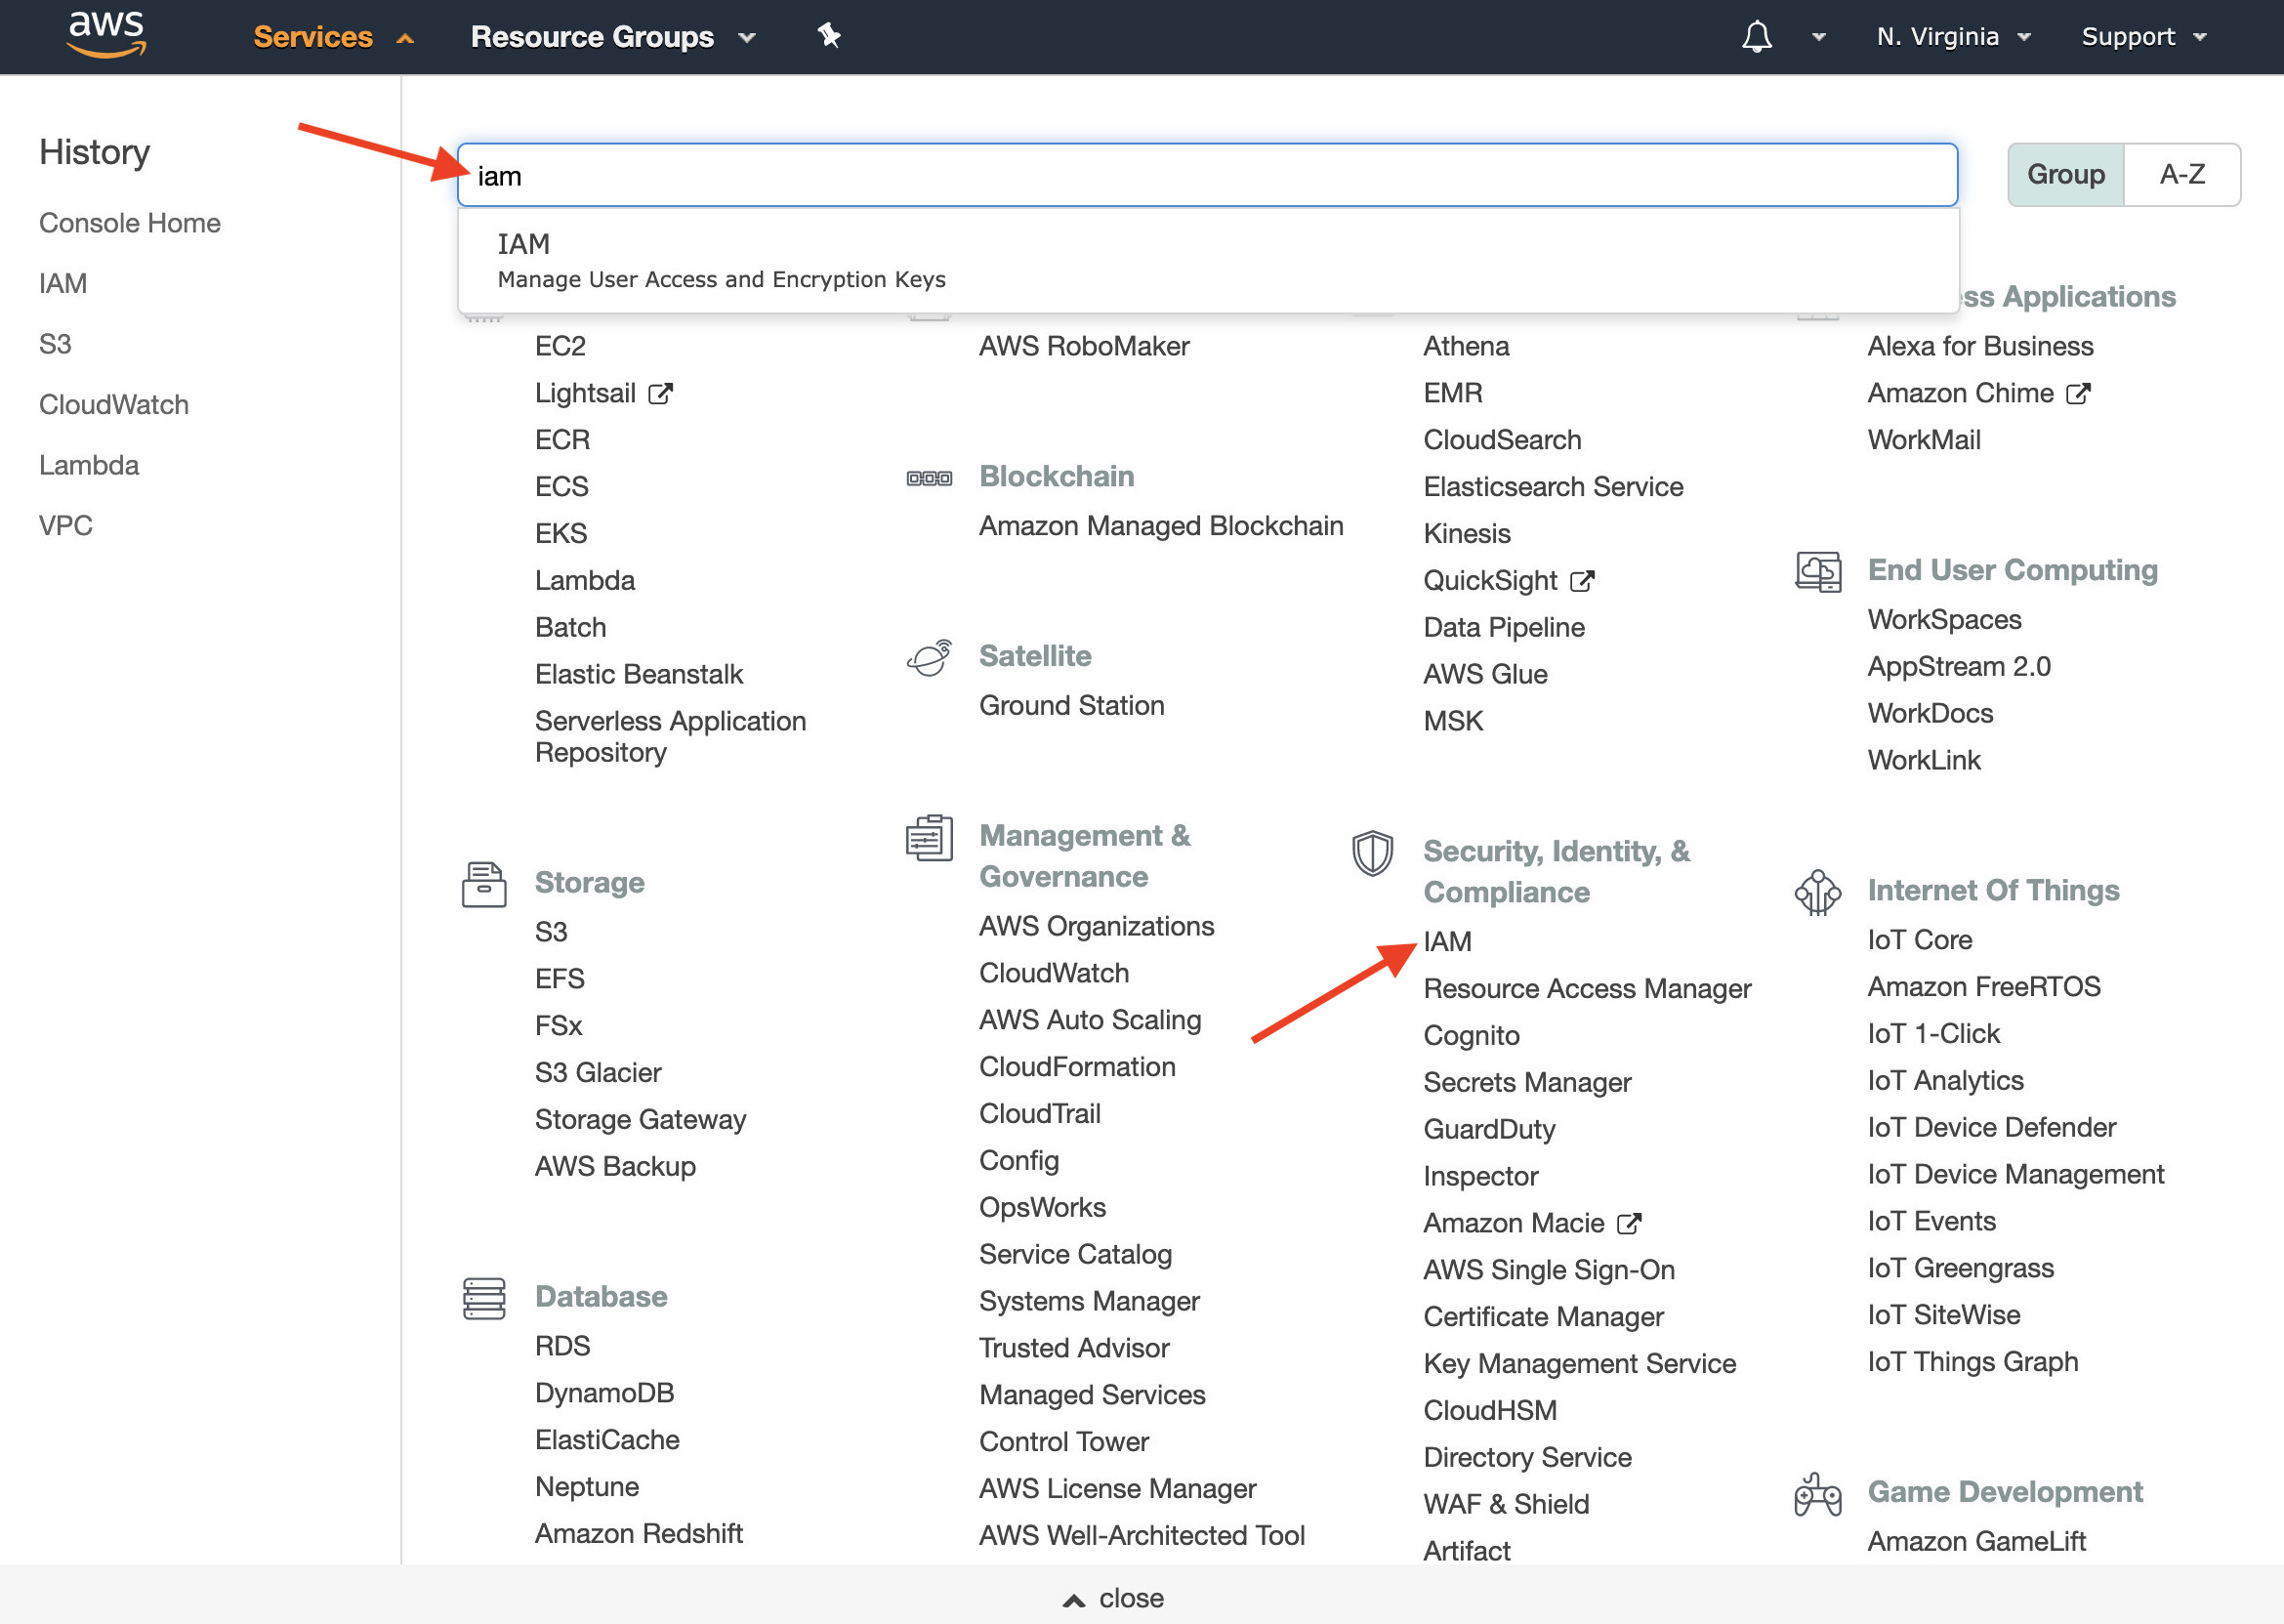Click the external link icon beside Amazon Macie
2284x1624 pixels.
pyautogui.click(x=1629, y=1224)
